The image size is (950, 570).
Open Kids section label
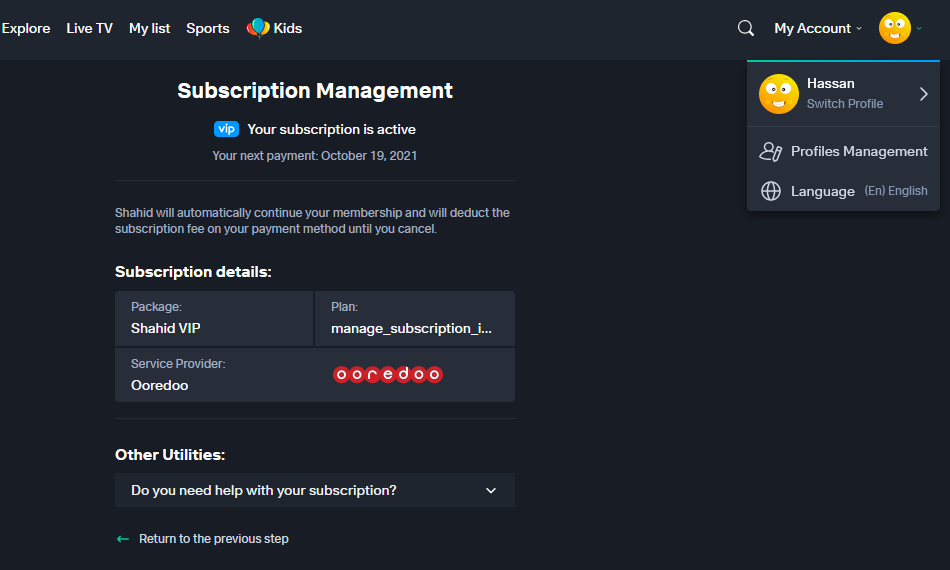[x=288, y=28]
